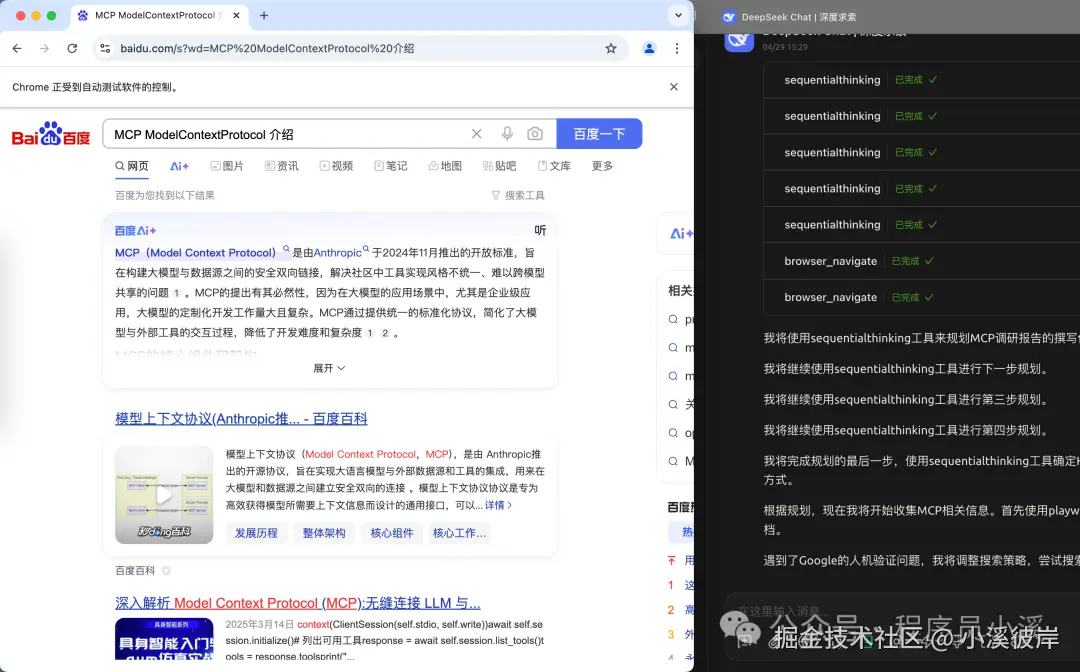Expand third sequentialthinking step in DeepSeek
Image resolution: width=1080 pixels, height=672 pixels.
coord(922,152)
